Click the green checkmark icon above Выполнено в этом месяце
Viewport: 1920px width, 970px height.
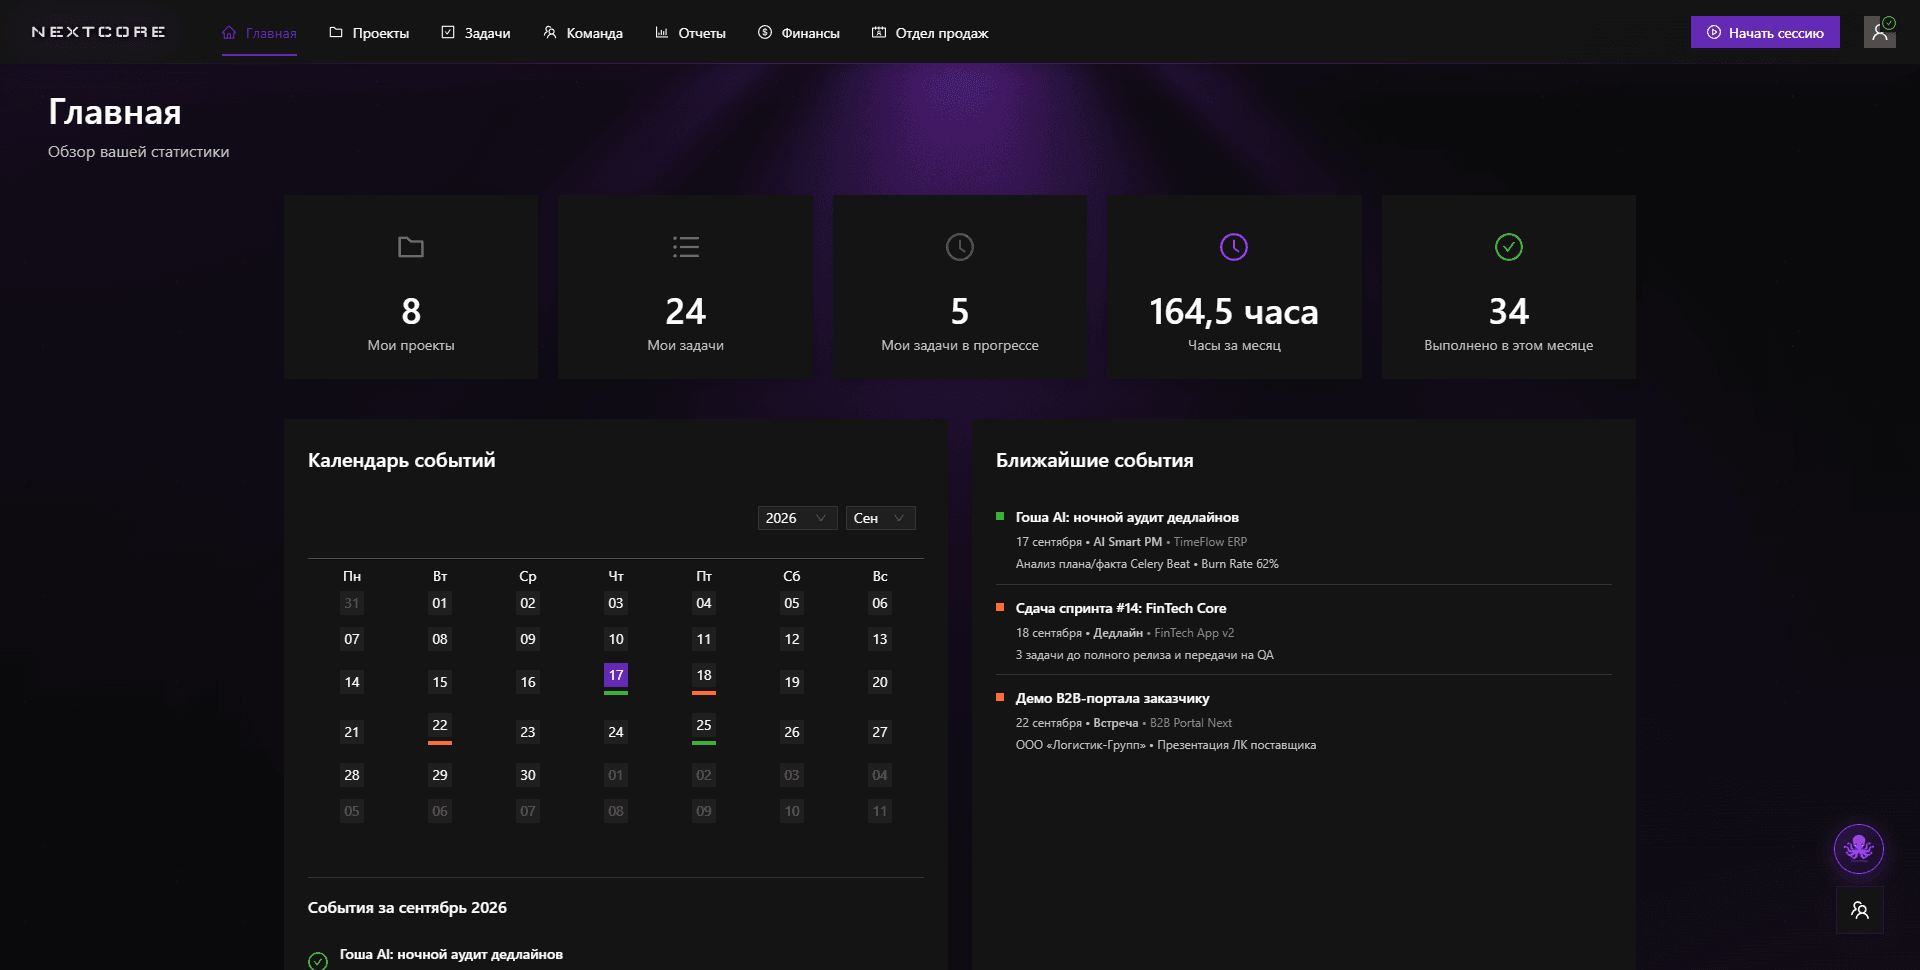(x=1509, y=247)
